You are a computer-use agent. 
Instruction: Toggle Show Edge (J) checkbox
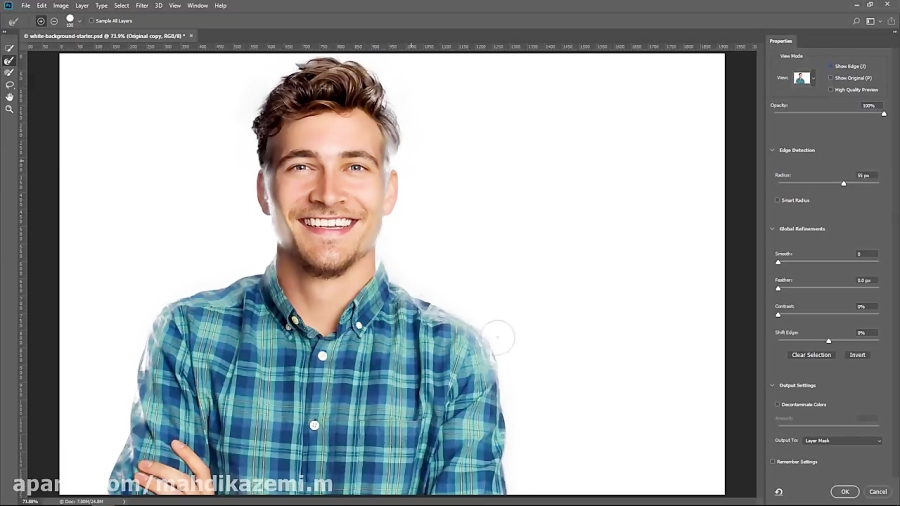coord(831,67)
